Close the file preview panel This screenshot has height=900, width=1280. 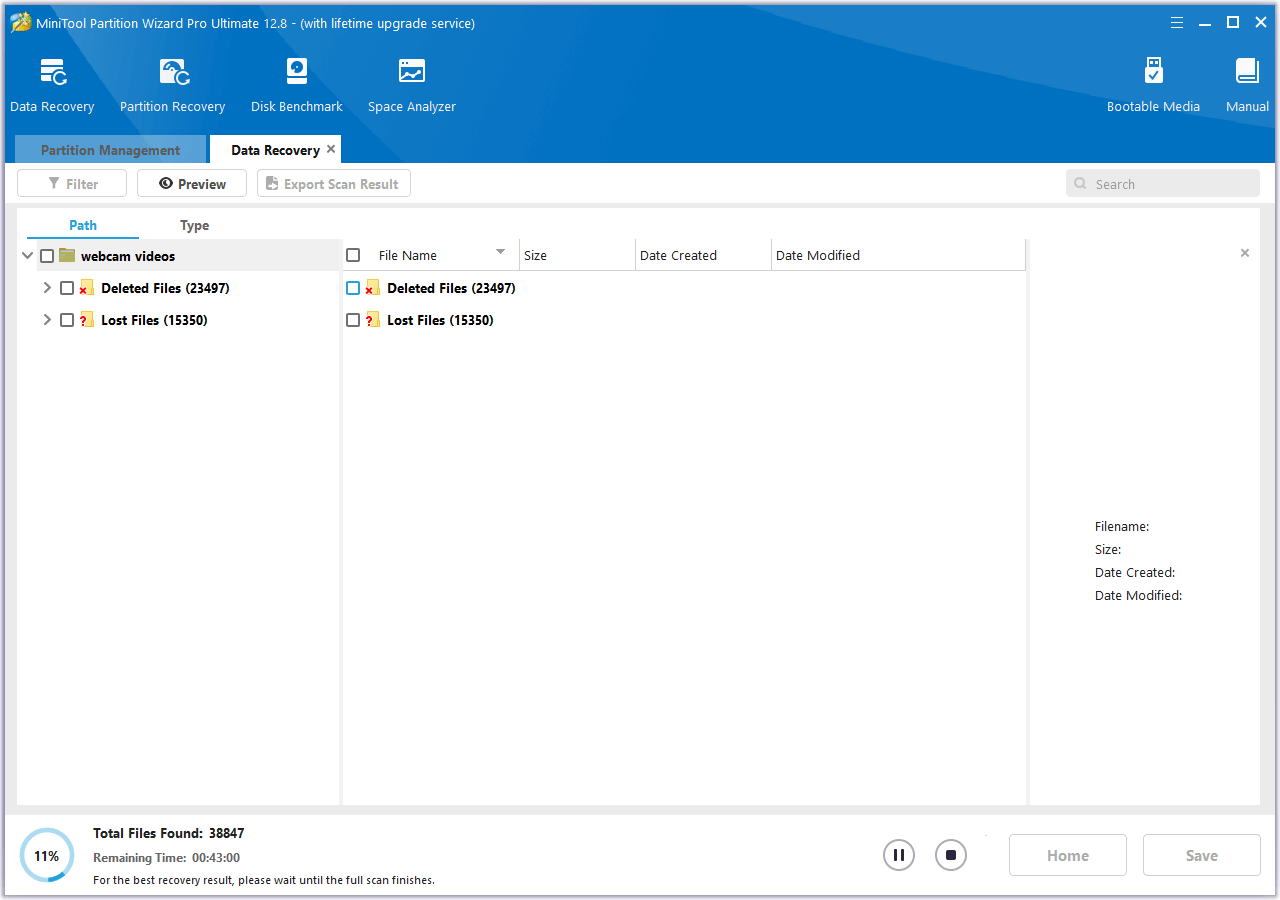pos(1245,253)
